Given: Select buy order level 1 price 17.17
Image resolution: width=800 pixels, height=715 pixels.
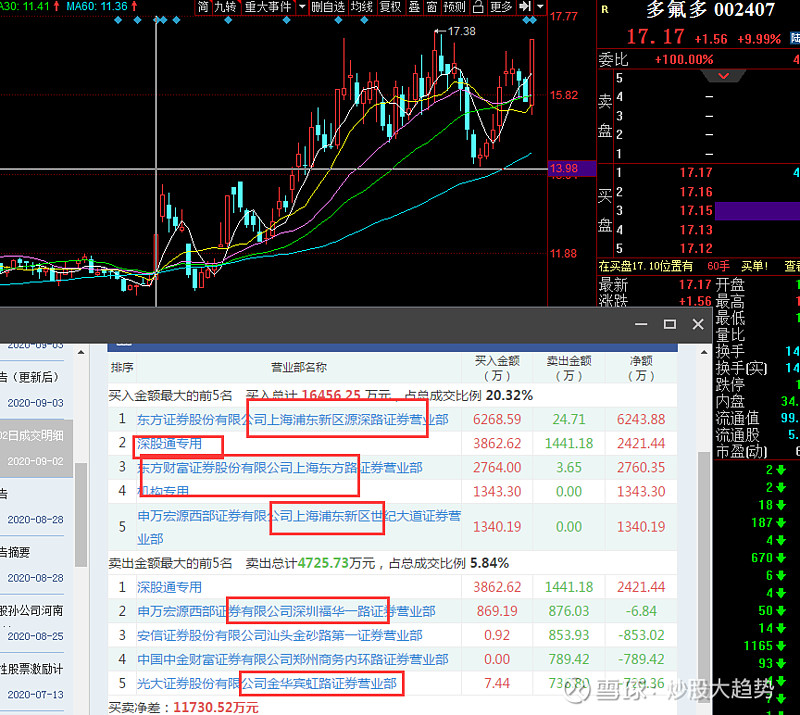Looking at the screenshot, I should (x=695, y=172).
